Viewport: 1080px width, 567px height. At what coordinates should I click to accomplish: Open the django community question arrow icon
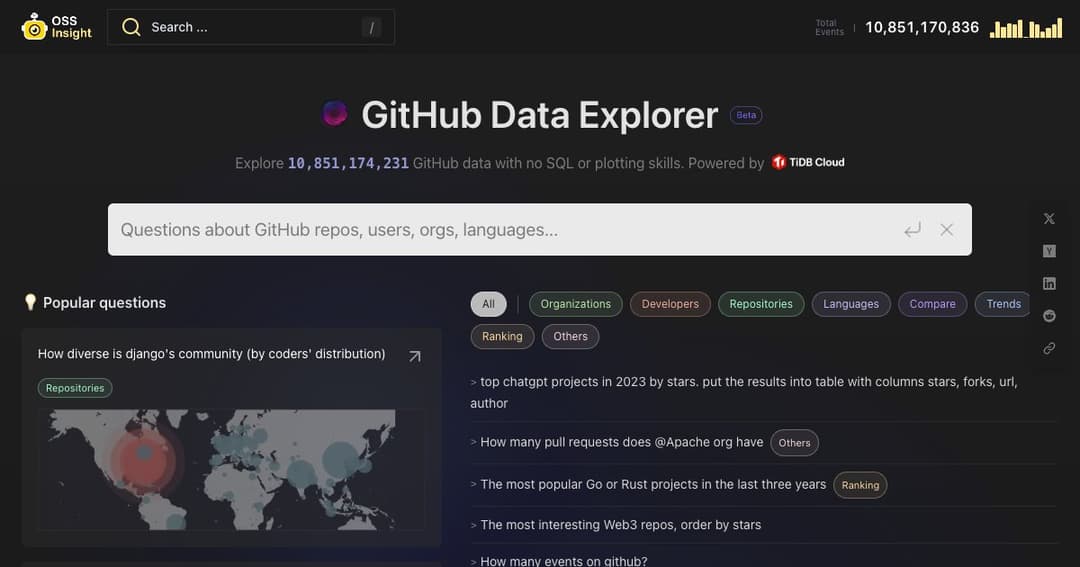(x=415, y=356)
